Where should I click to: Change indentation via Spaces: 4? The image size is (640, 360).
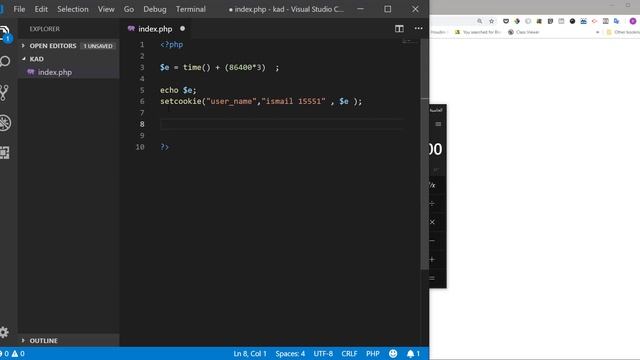coord(290,353)
